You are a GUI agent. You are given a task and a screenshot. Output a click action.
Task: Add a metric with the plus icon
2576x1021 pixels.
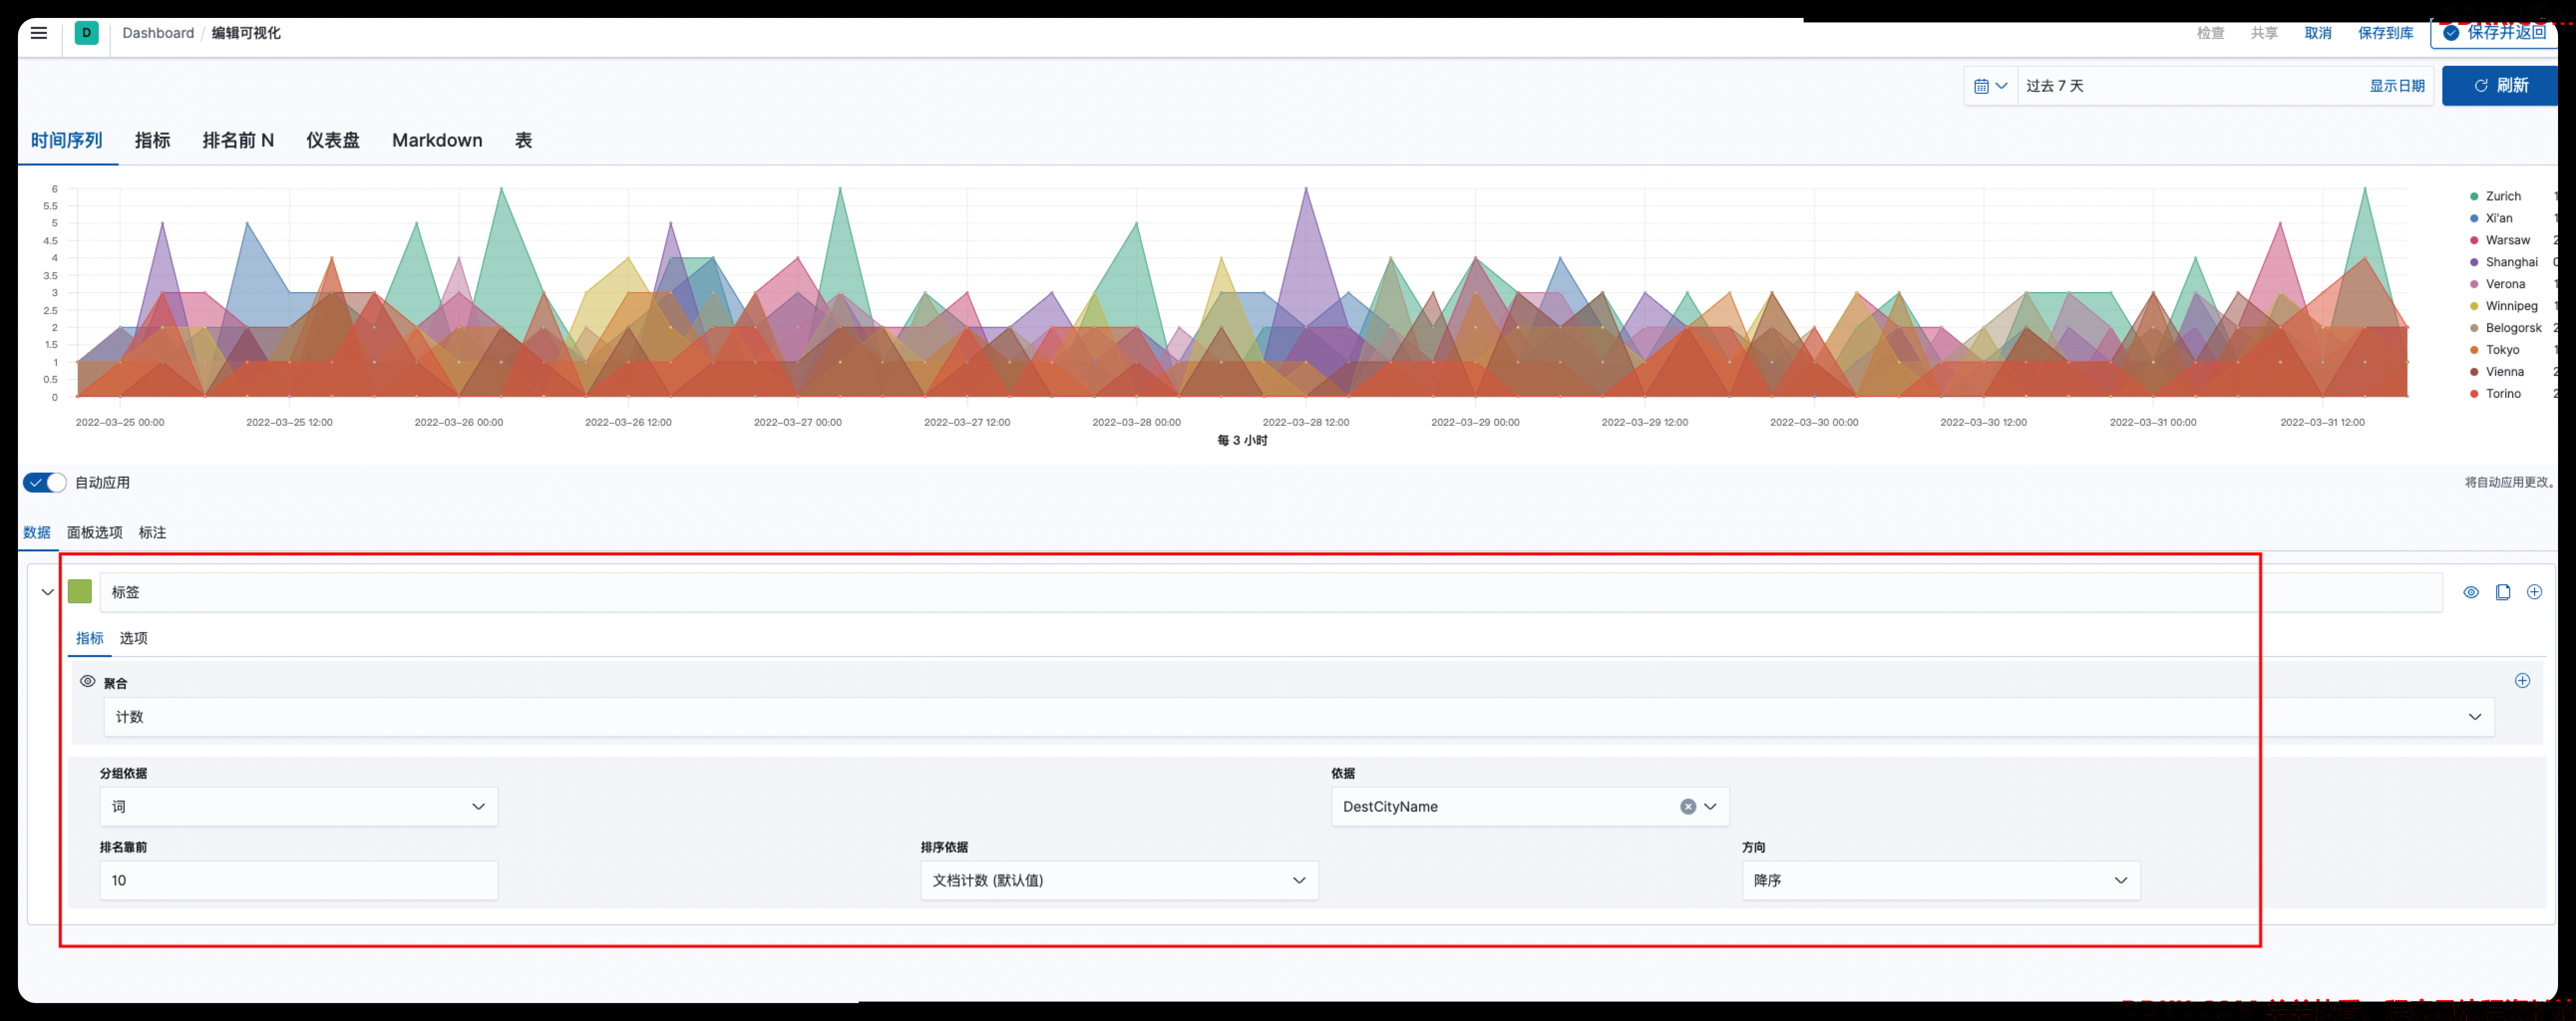(2523, 681)
